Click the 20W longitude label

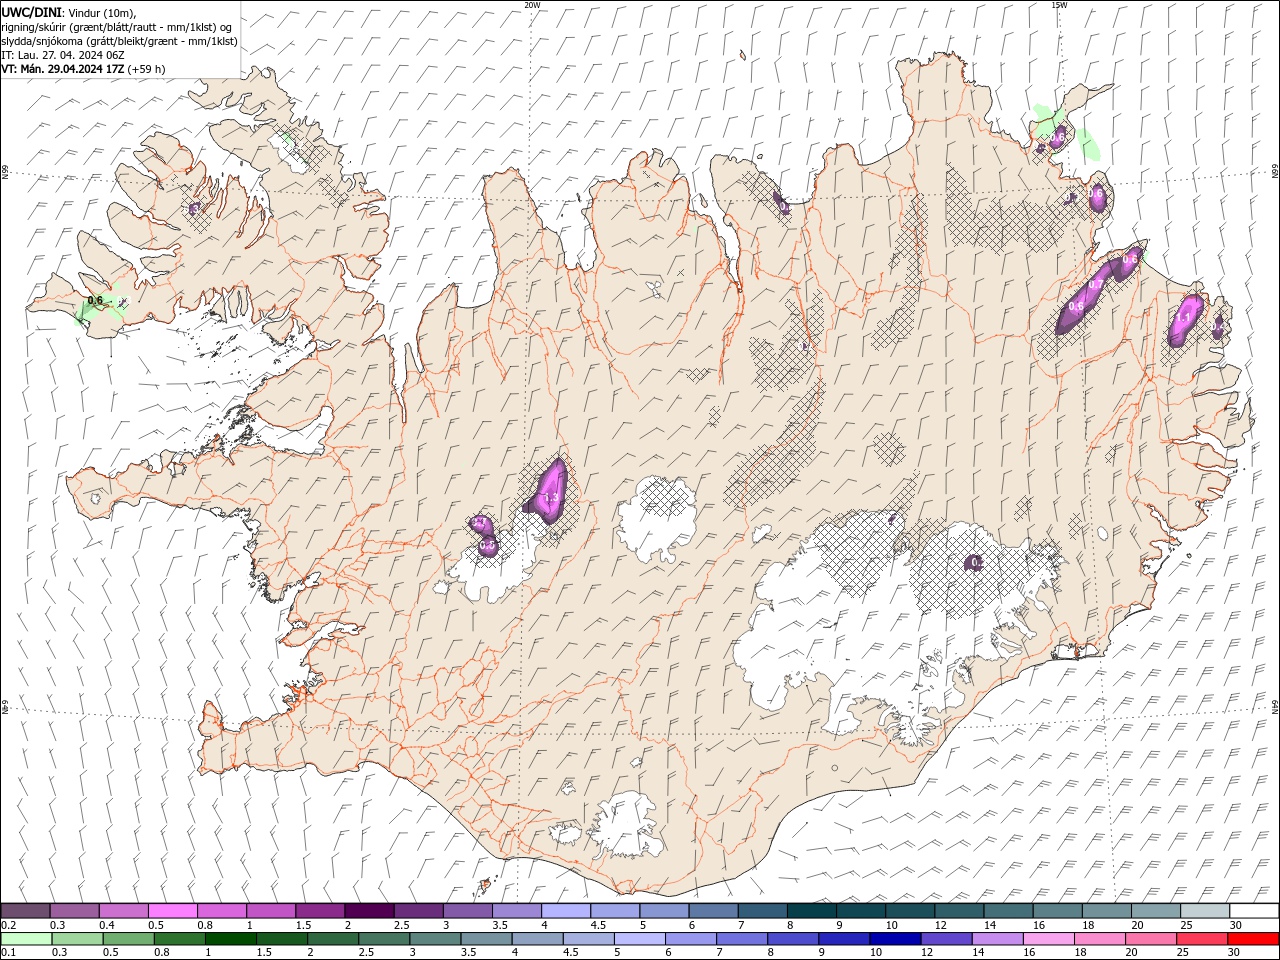click(532, 4)
